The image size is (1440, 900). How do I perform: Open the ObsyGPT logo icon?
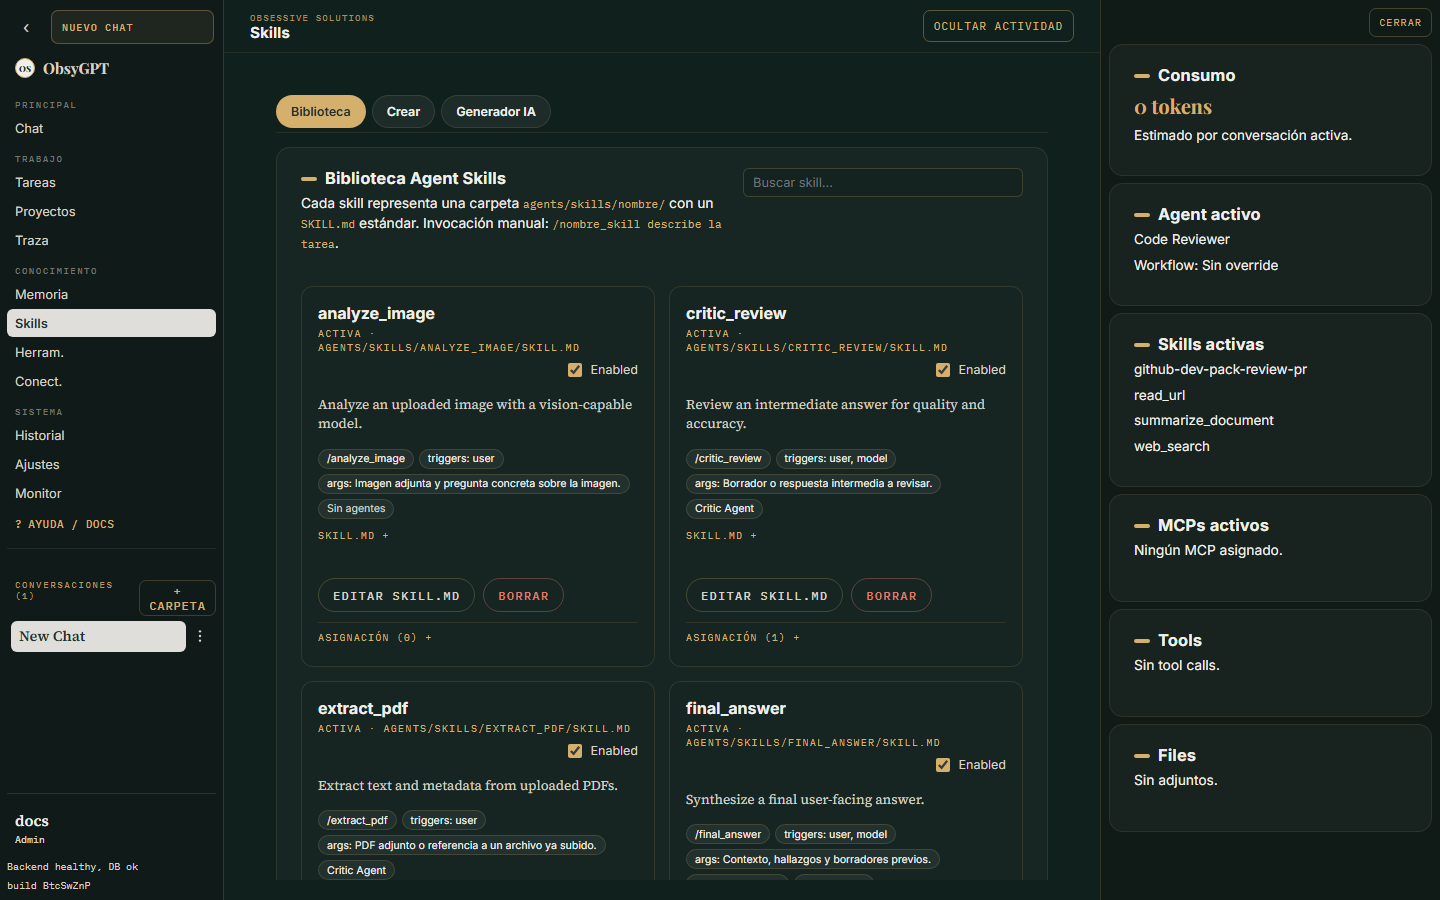[x=25, y=68]
